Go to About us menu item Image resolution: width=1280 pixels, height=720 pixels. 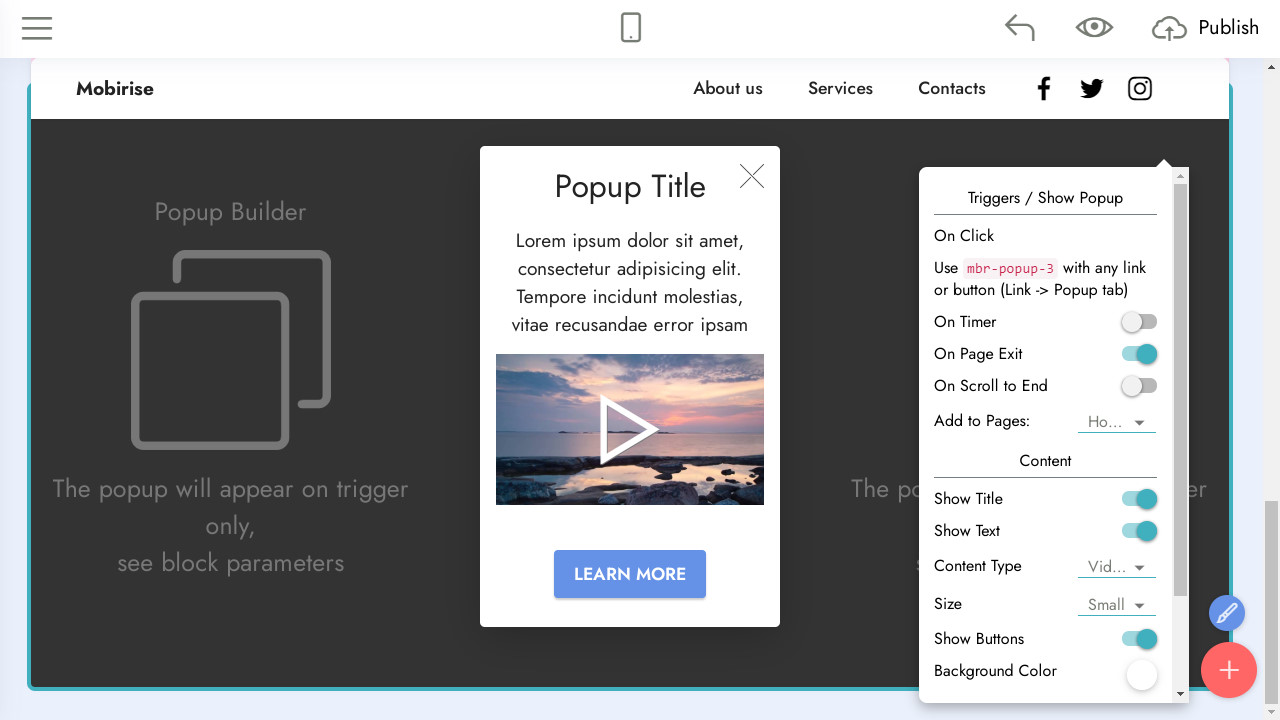tap(727, 89)
